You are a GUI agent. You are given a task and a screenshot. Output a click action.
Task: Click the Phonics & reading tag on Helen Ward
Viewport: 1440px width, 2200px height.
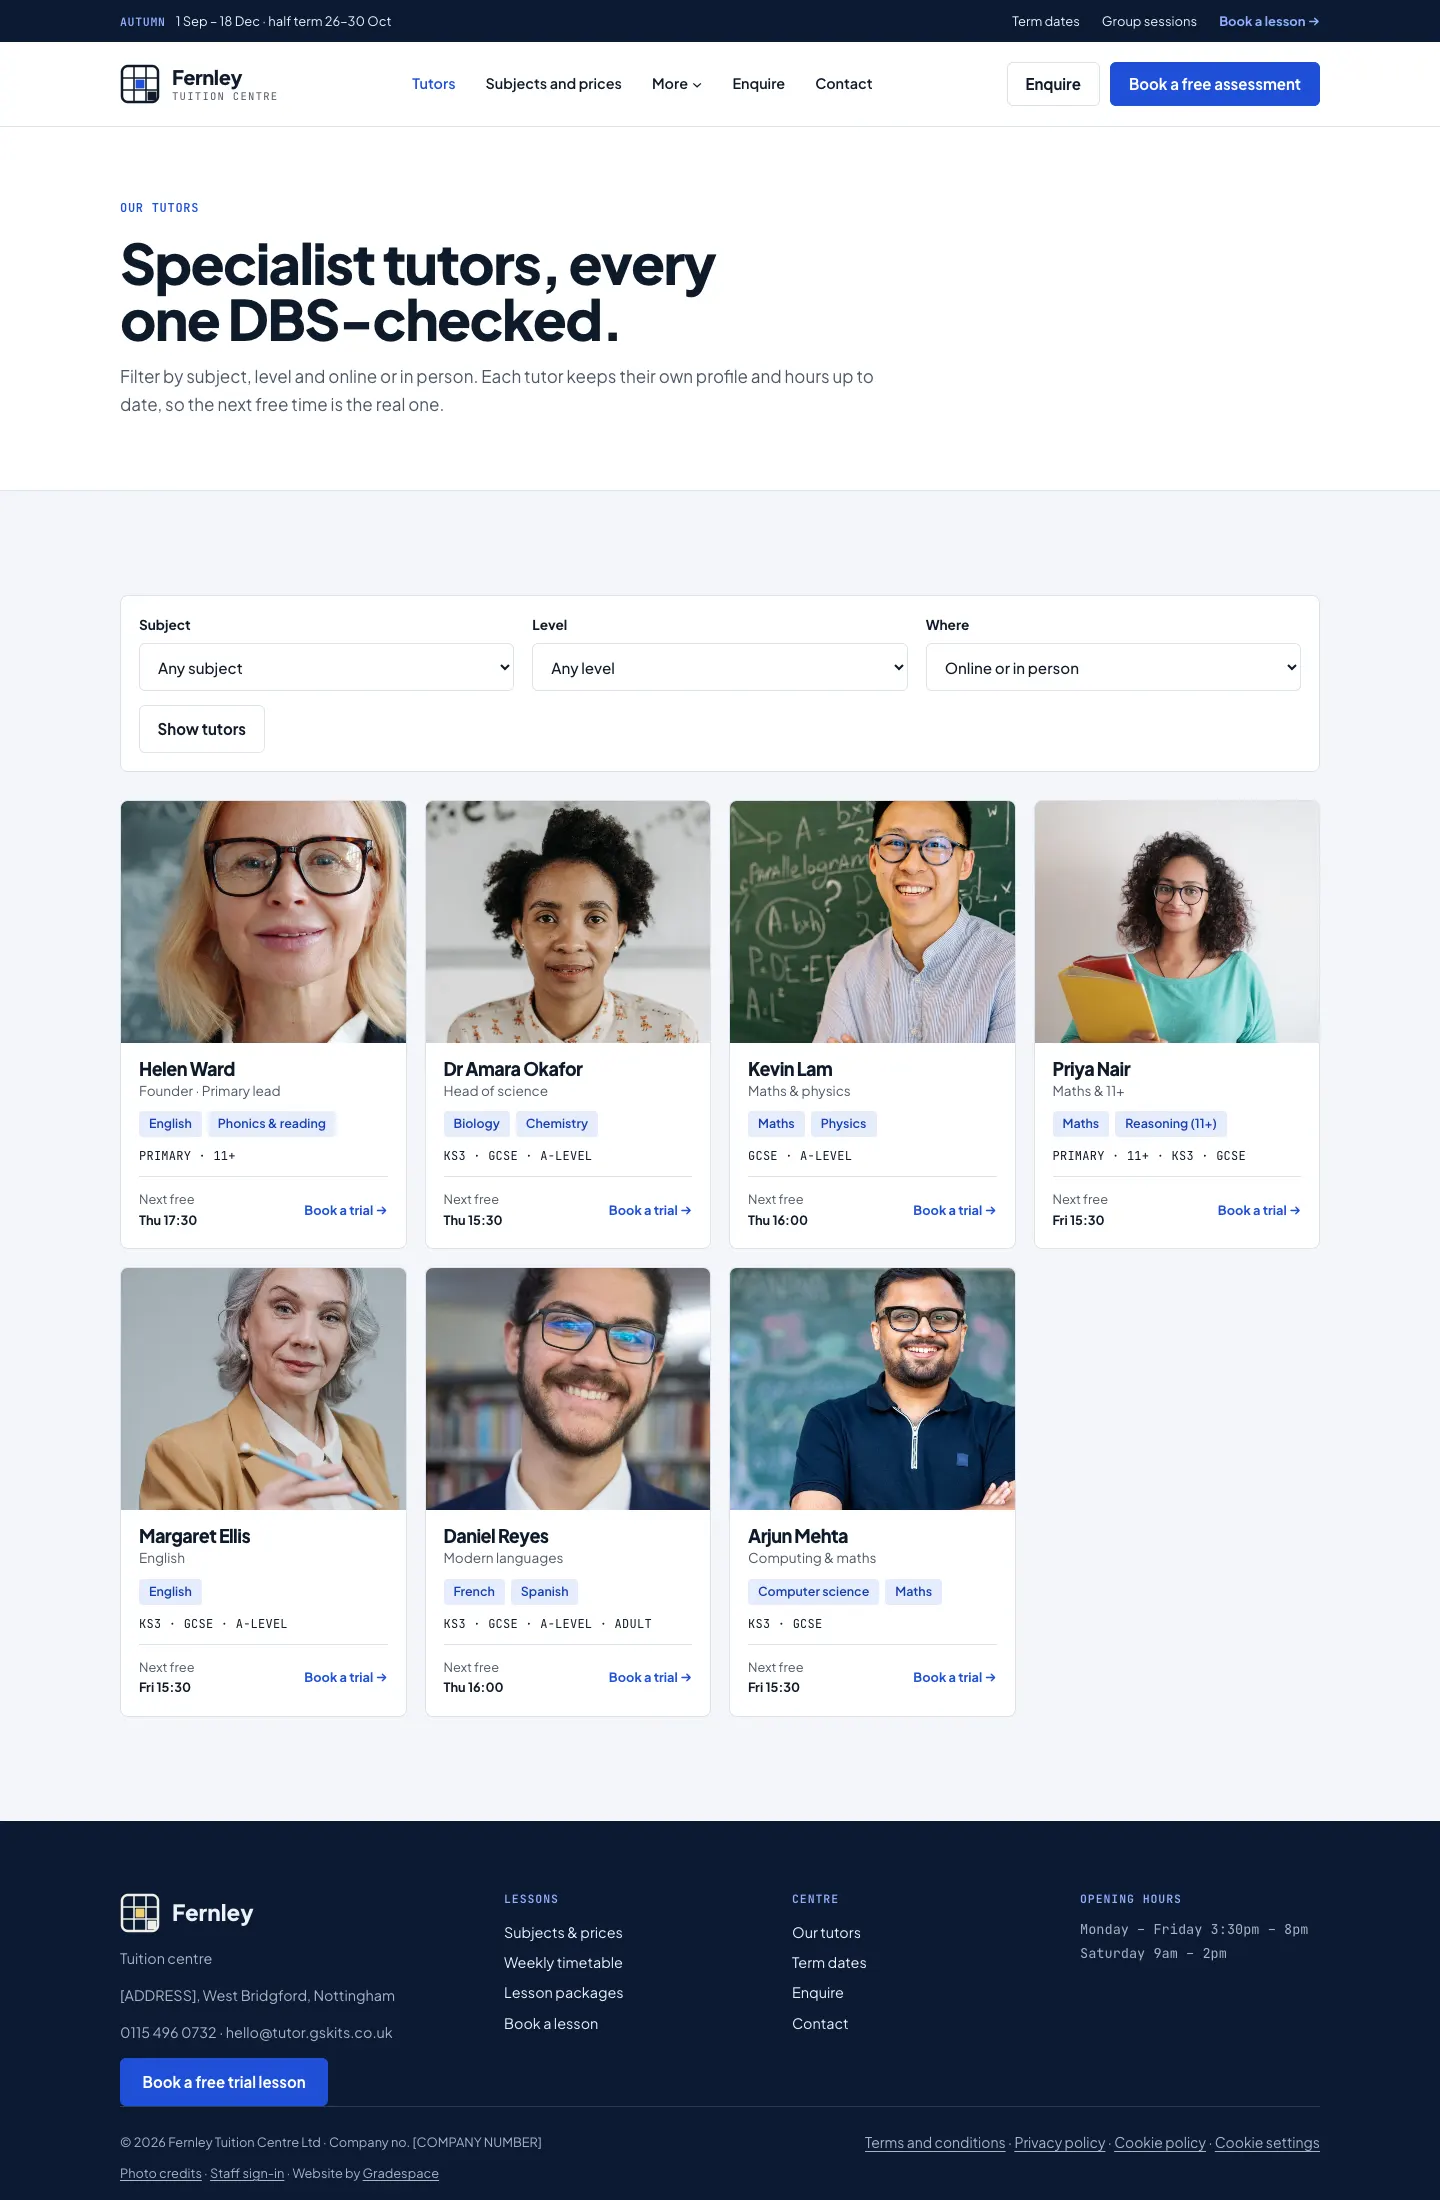point(272,1124)
